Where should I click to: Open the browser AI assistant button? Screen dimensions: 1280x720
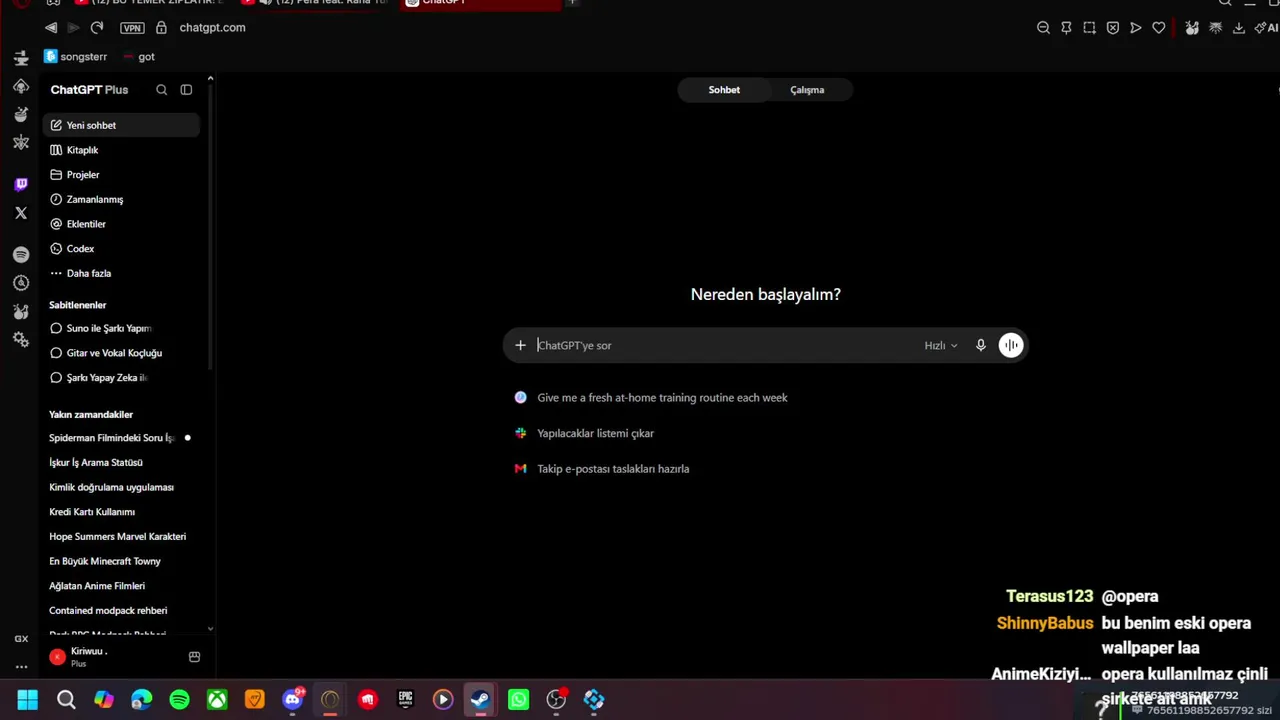point(1266,28)
